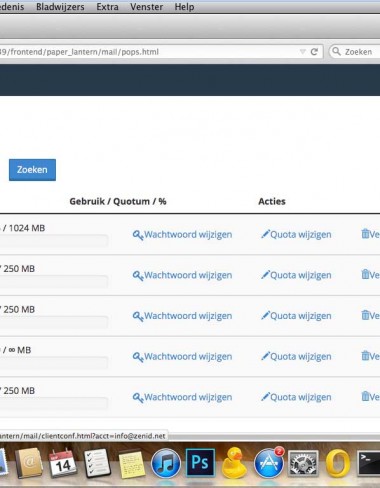This screenshot has height=488, width=380.
Task: Click the blue Zoeken button
Action: [32, 170]
